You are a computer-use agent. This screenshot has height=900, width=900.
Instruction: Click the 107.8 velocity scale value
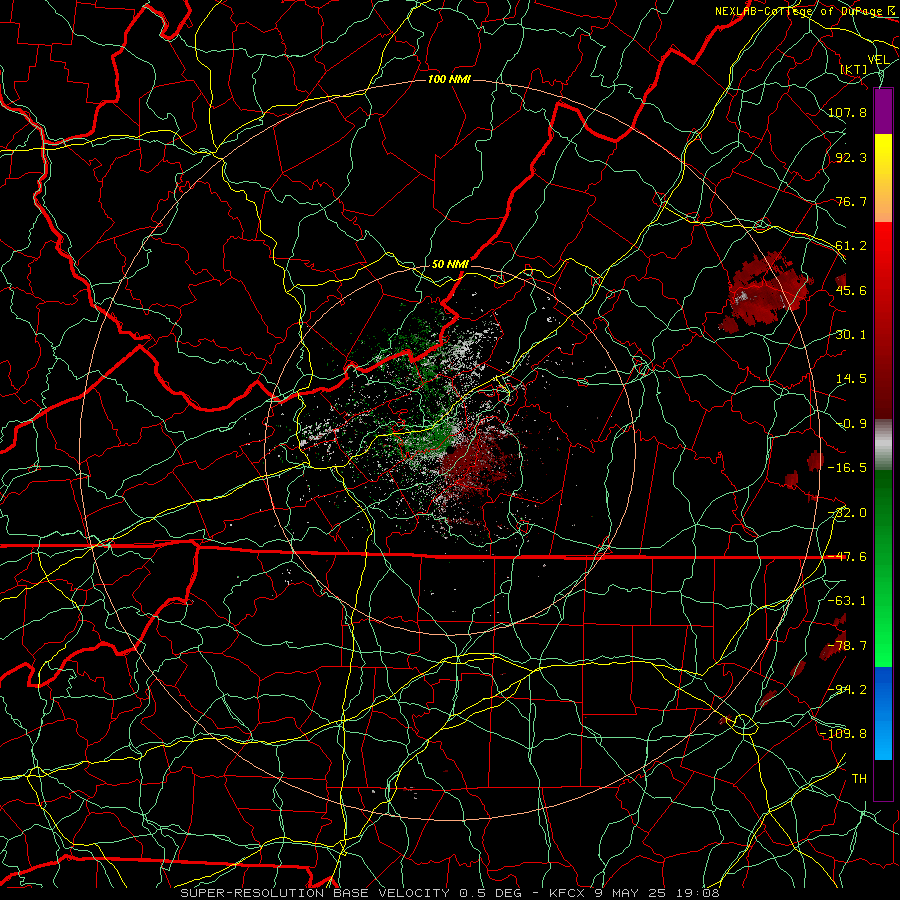click(x=847, y=112)
